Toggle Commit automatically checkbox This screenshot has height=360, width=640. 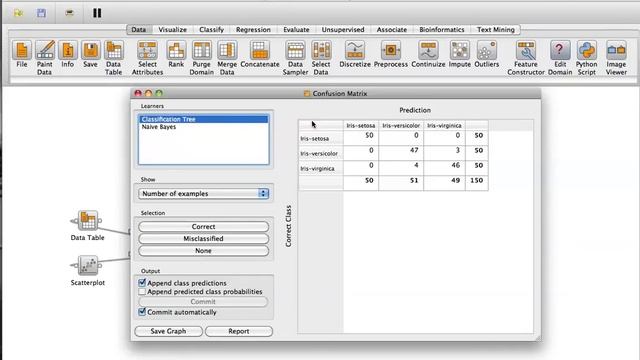tap(142, 312)
